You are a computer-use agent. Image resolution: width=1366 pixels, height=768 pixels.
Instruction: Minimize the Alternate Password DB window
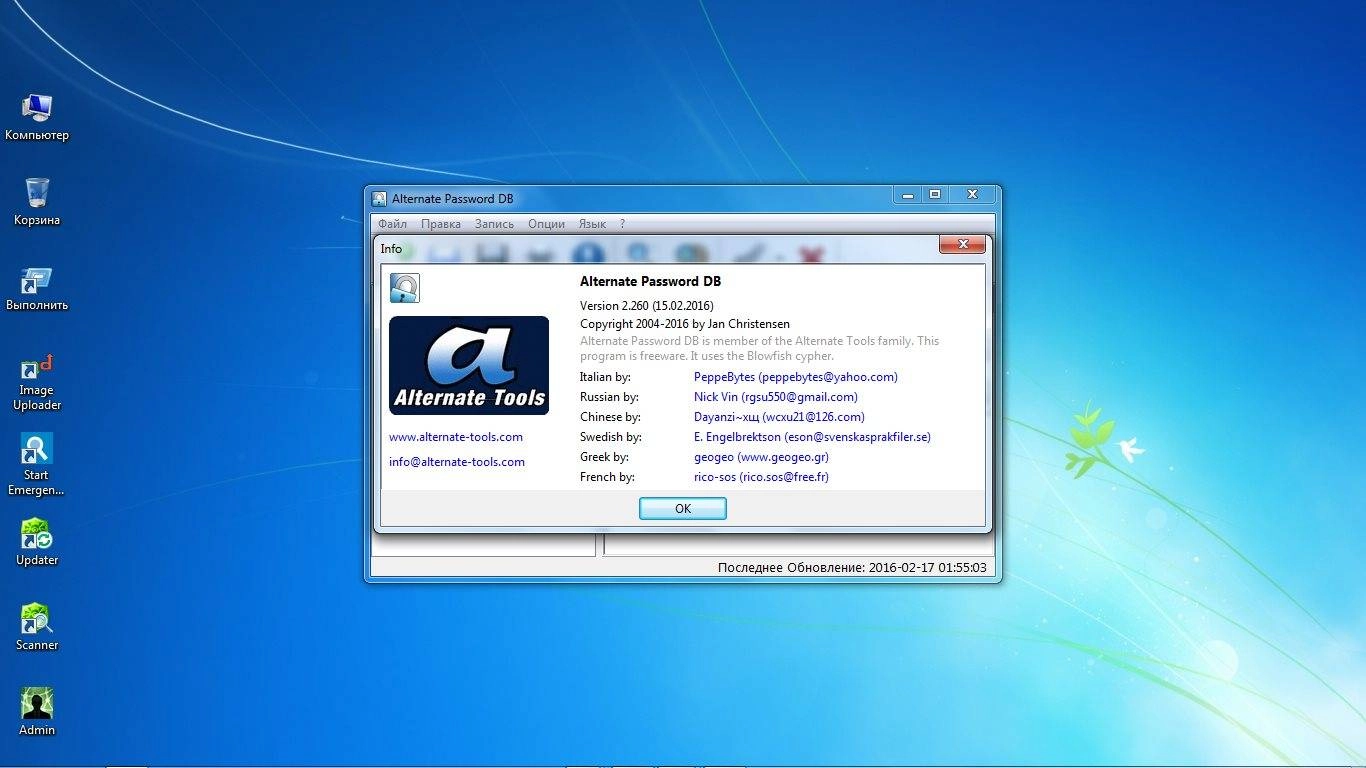click(x=907, y=194)
